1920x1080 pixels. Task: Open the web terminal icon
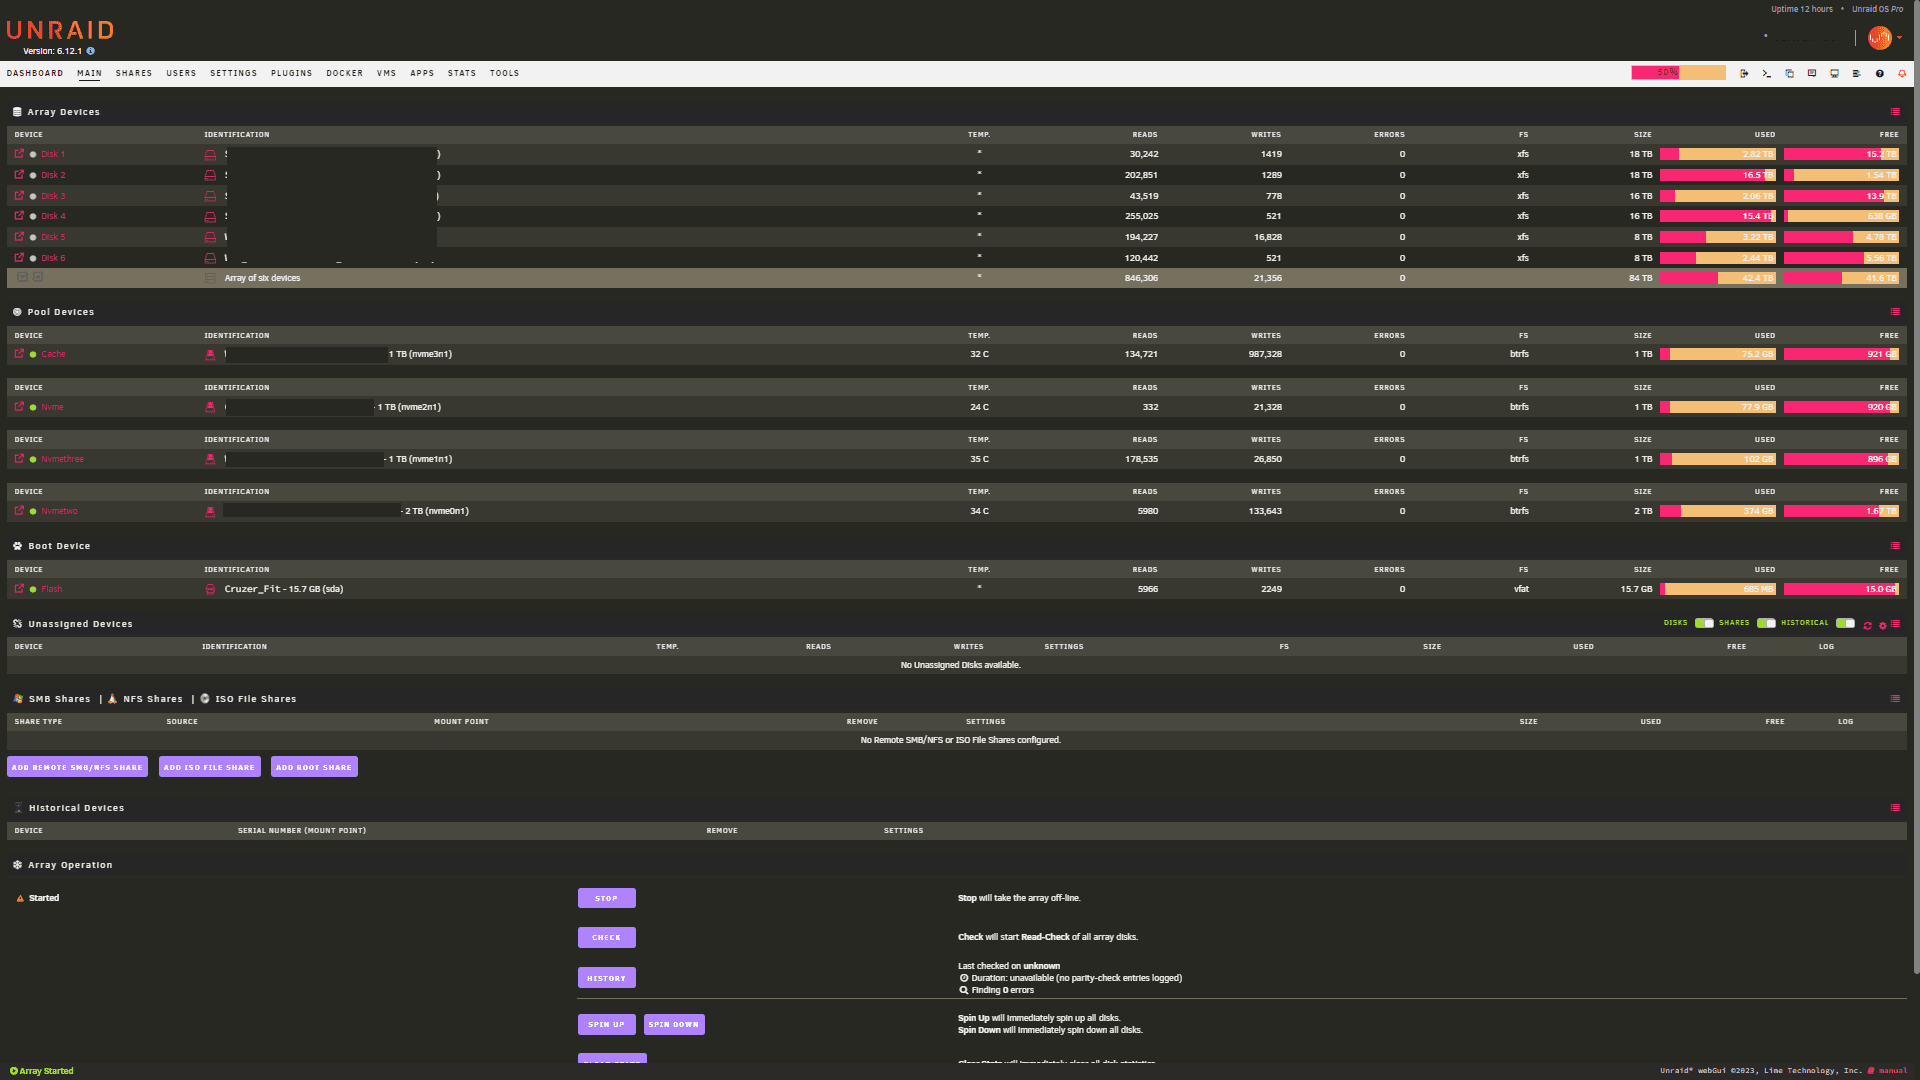point(1766,73)
